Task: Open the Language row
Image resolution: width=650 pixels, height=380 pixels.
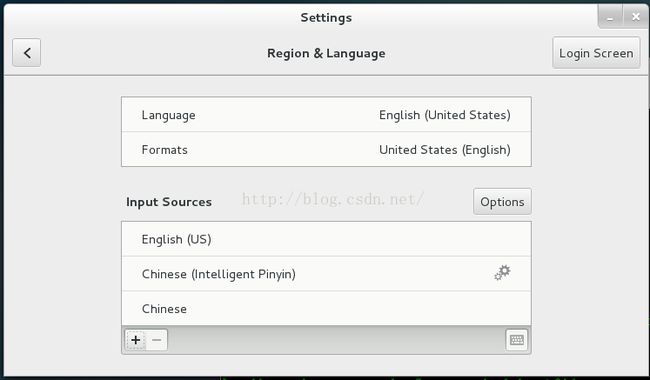Action: pos(326,115)
